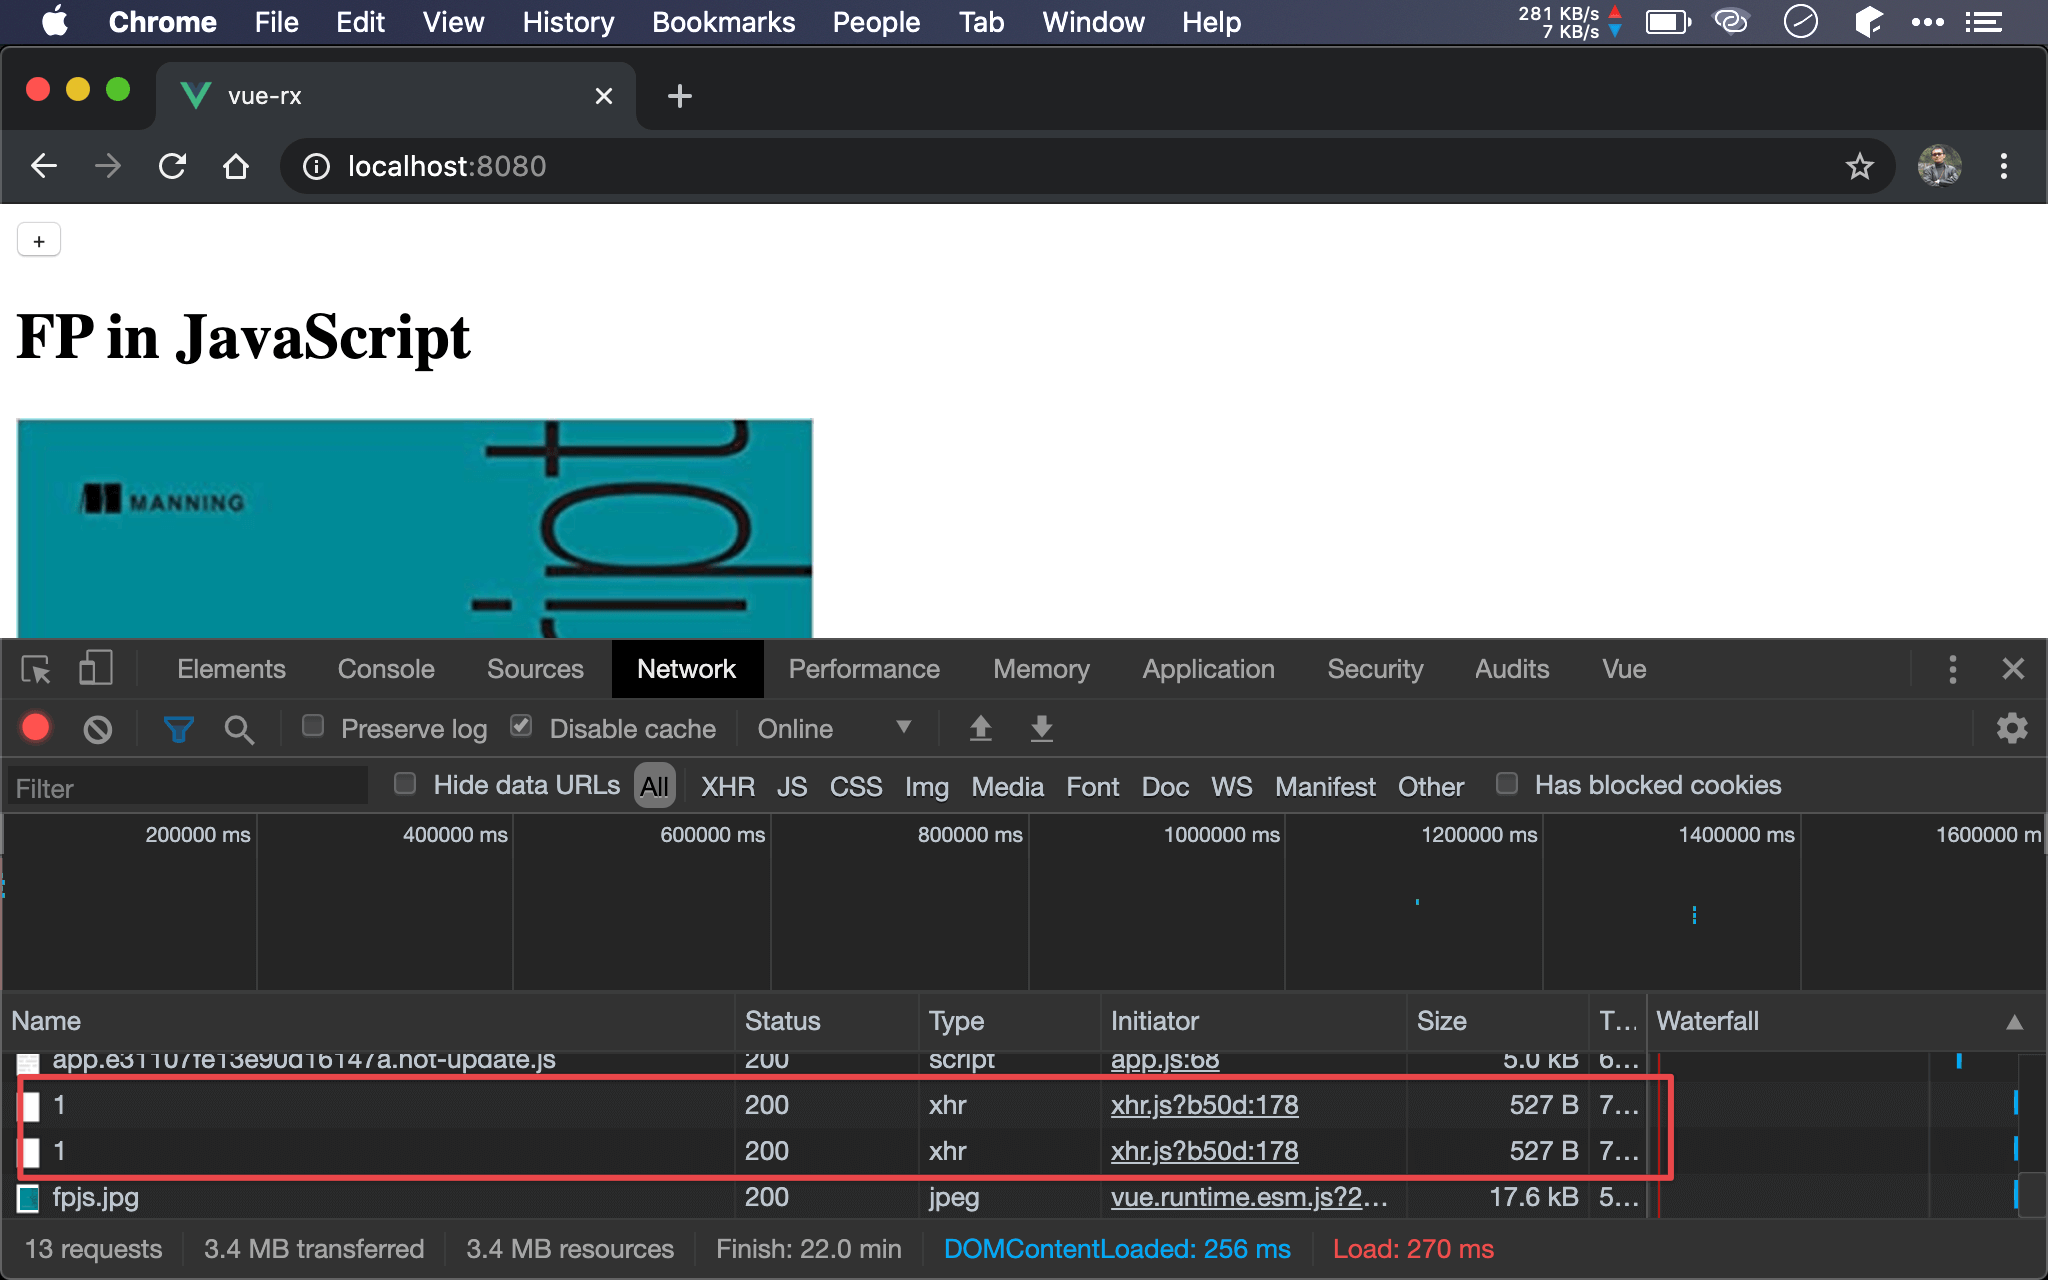Image resolution: width=2048 pixels, height=1280 pixels.
Task: Import a HAR file with upload arrow
Action: 980,728
